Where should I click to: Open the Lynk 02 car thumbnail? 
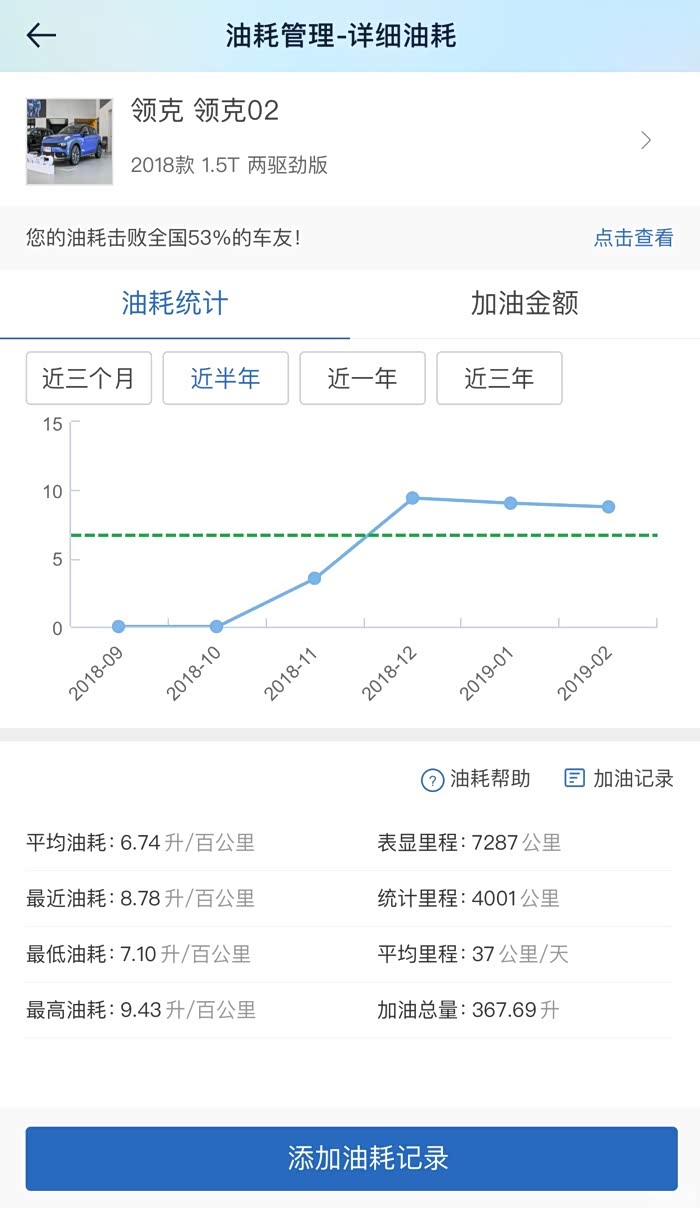click(x=69, y=141)
